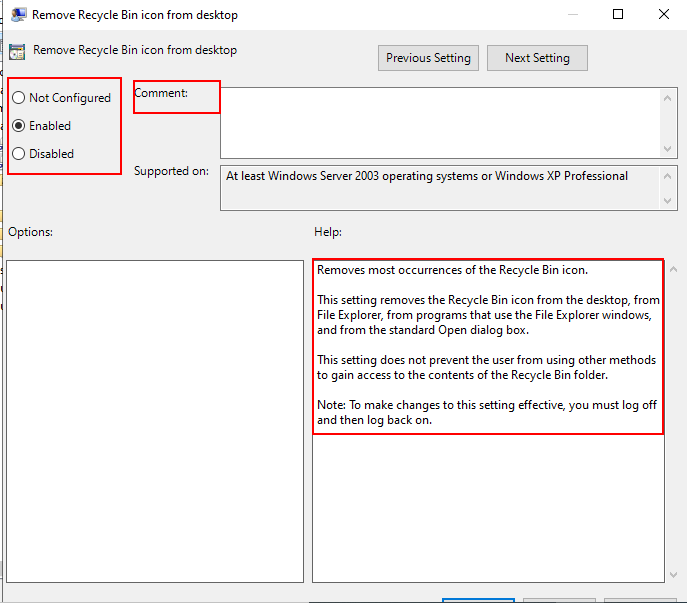
Task: Click the 'Supported on:' label
Action: (171, 171)
